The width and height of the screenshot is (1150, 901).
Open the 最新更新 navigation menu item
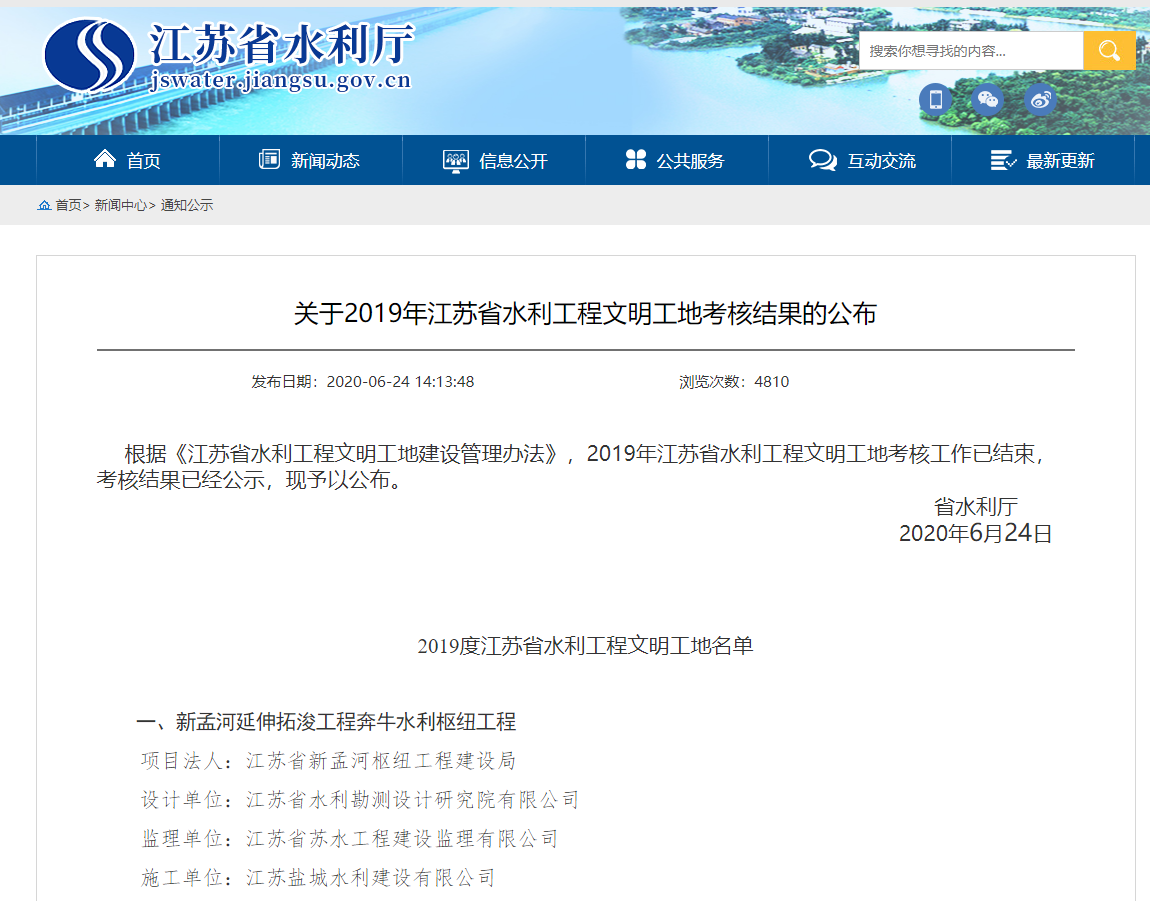tap(1043, 160)
